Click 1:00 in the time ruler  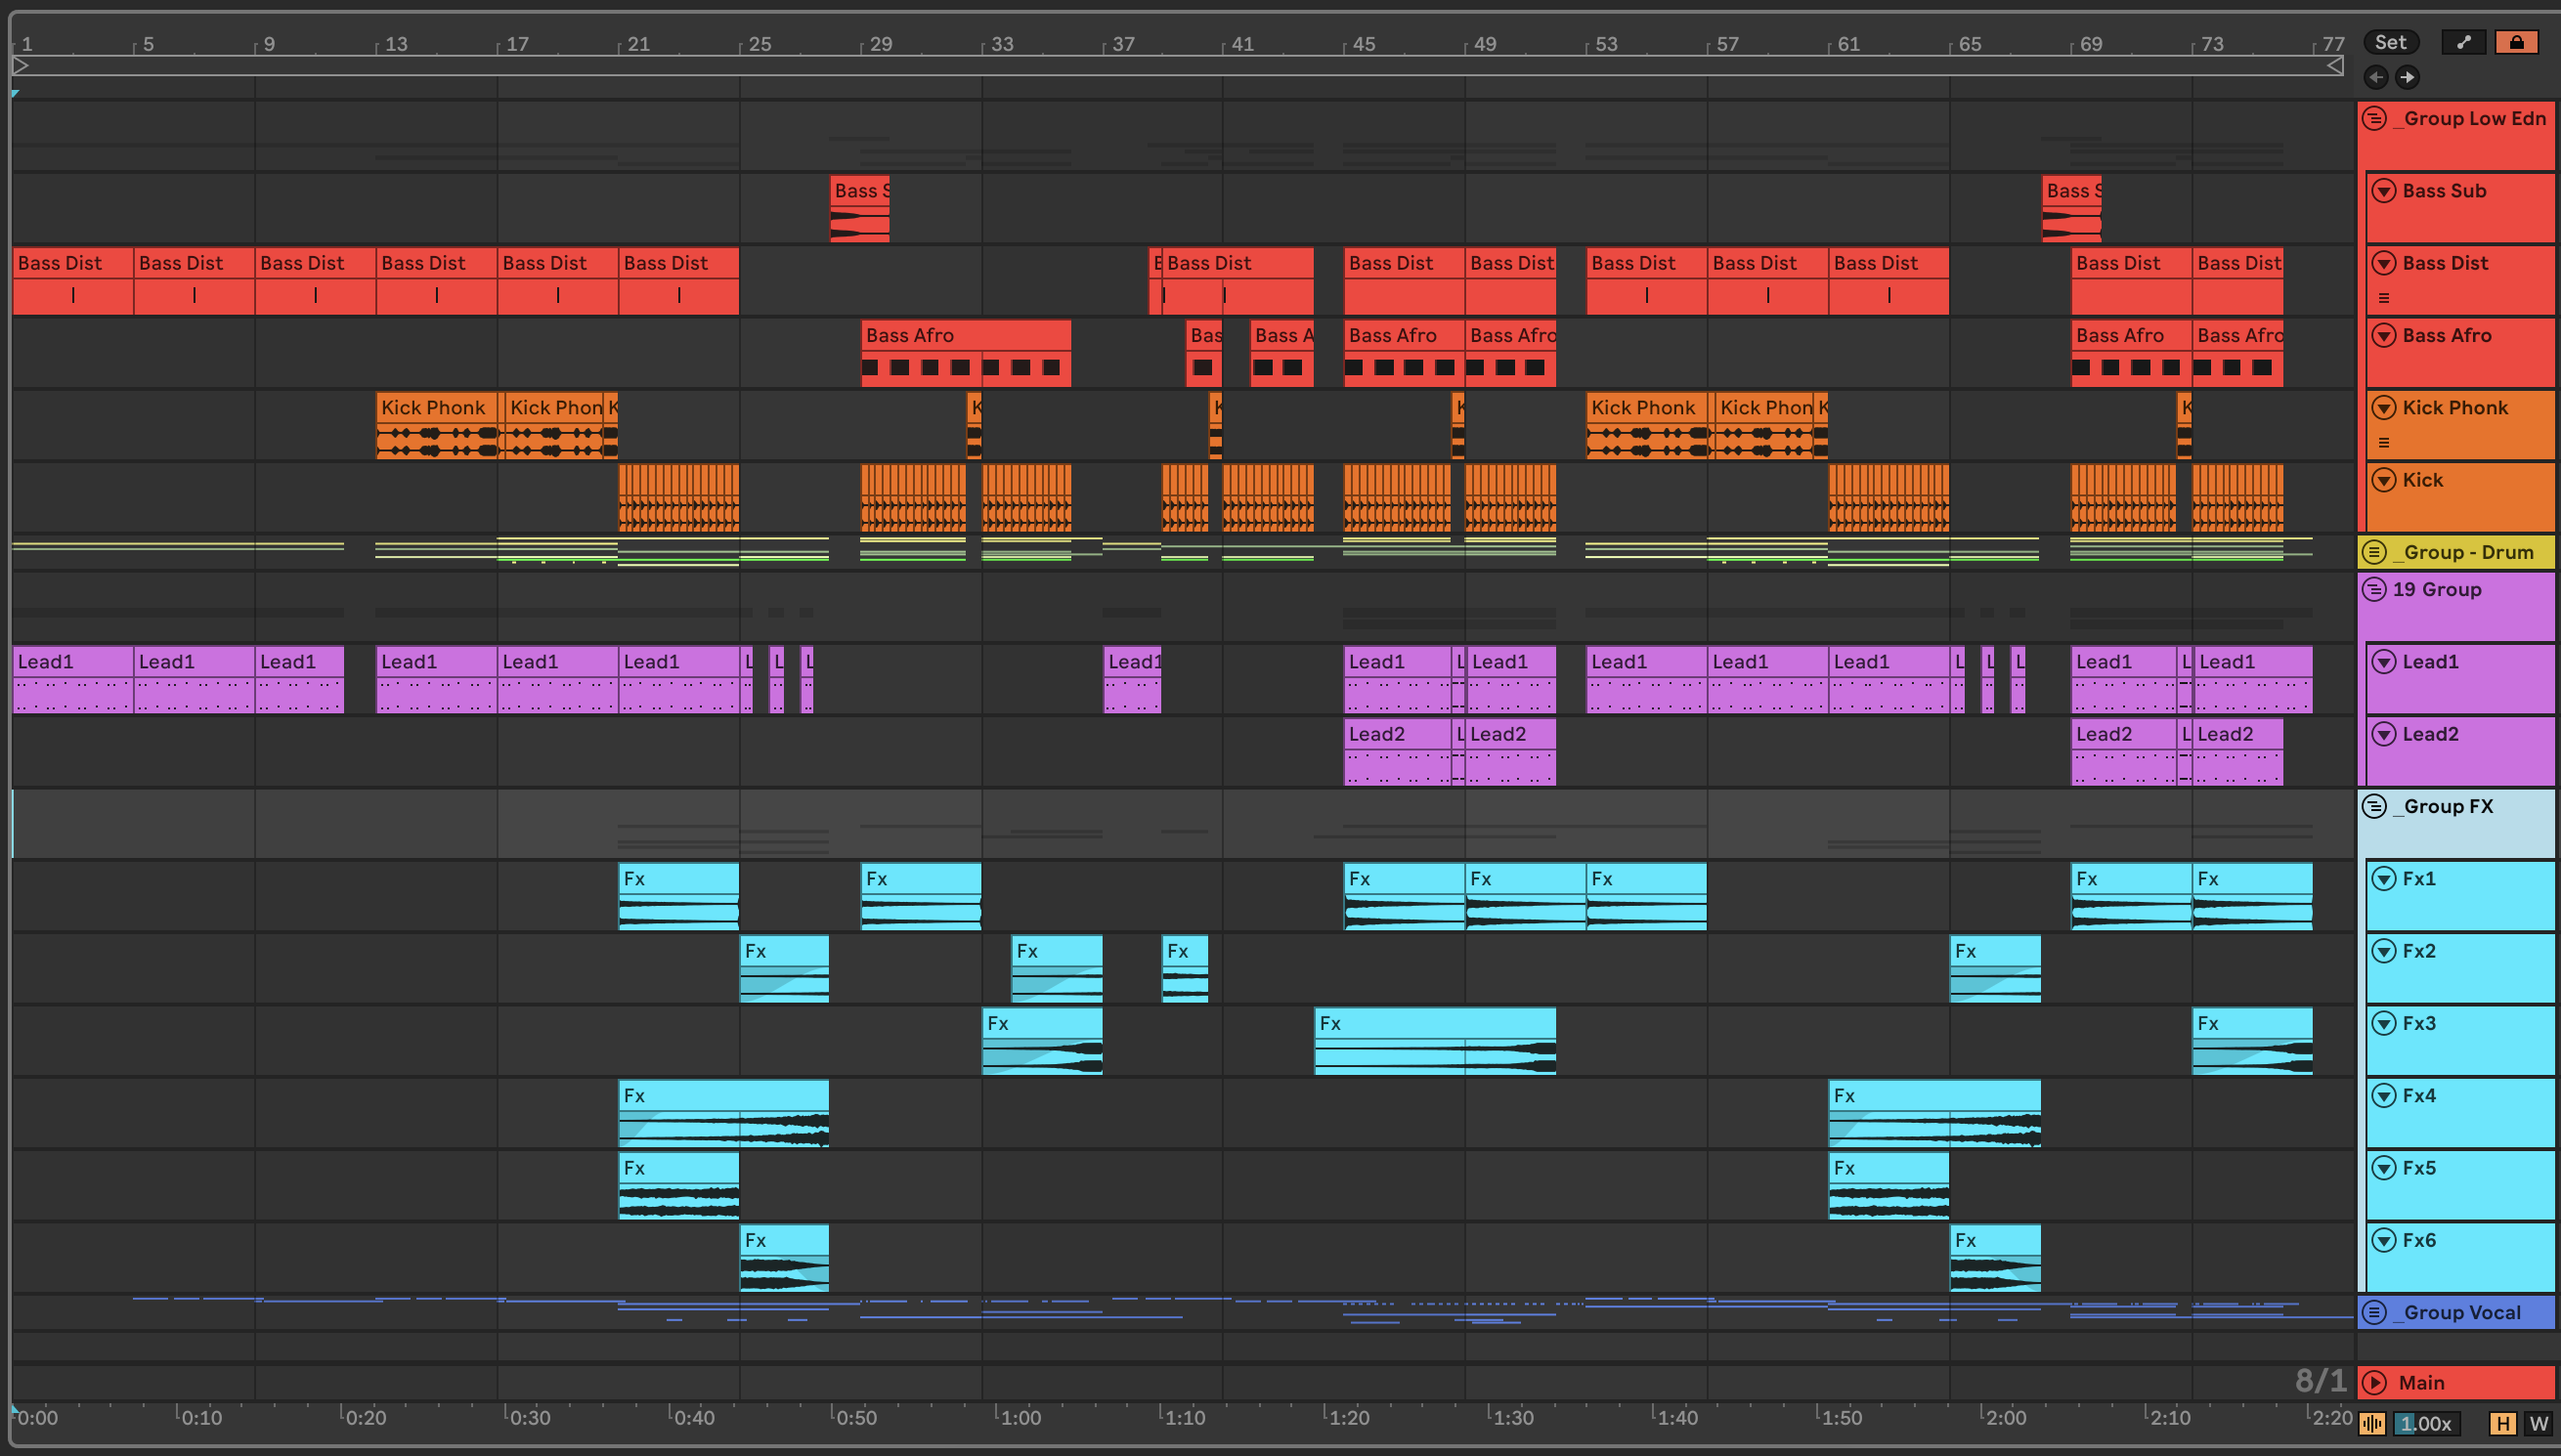1020,1417
